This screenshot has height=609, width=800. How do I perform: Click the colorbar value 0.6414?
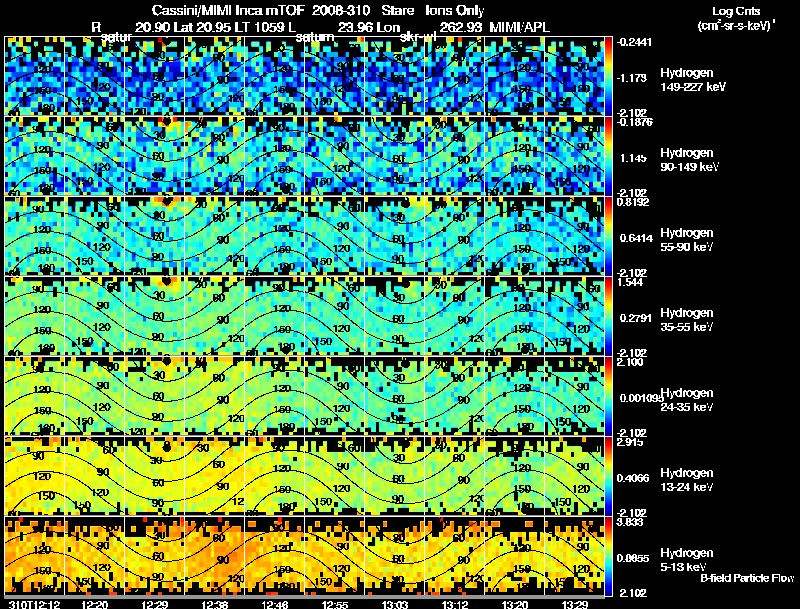coord(636,238)
